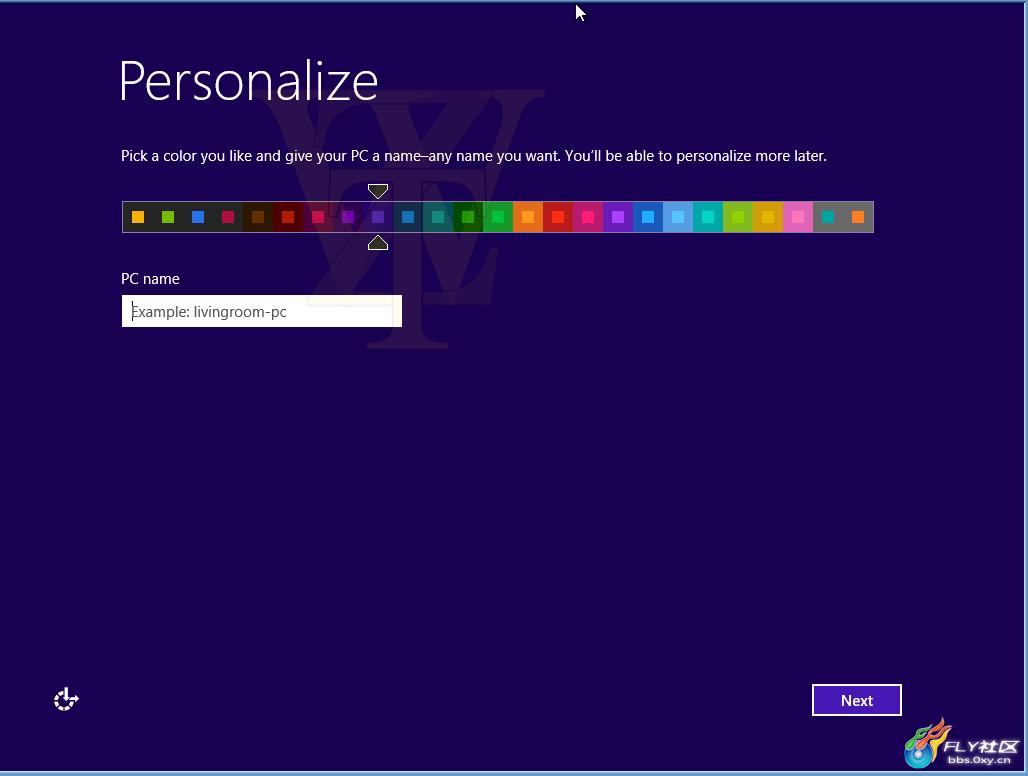Pick gray swatch with teal square
The height and width of the screenshot is (776, 1028).
[x=828, y=217]
